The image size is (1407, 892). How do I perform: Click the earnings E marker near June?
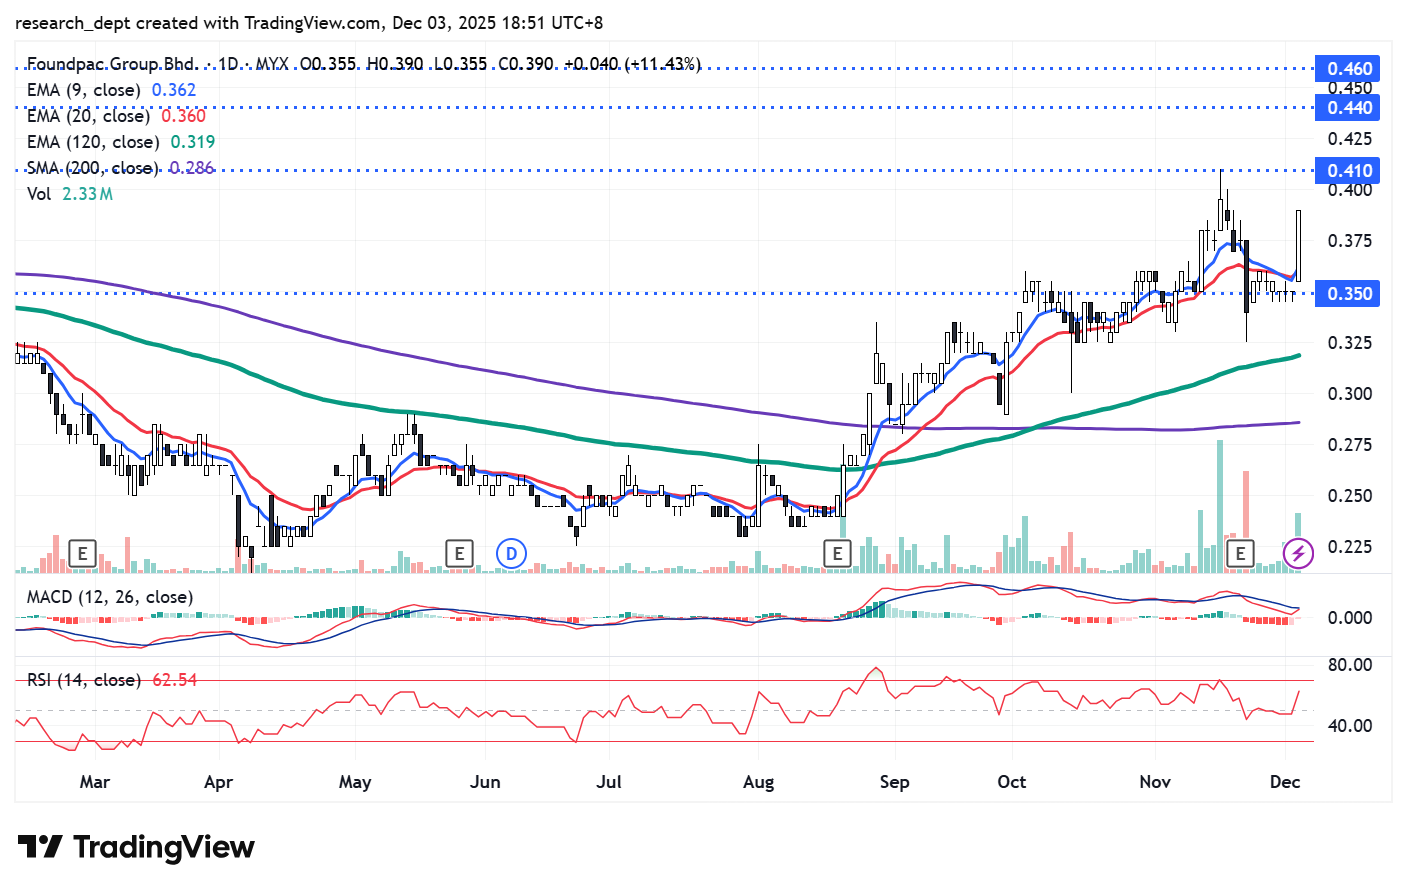[x=459, y=553]
